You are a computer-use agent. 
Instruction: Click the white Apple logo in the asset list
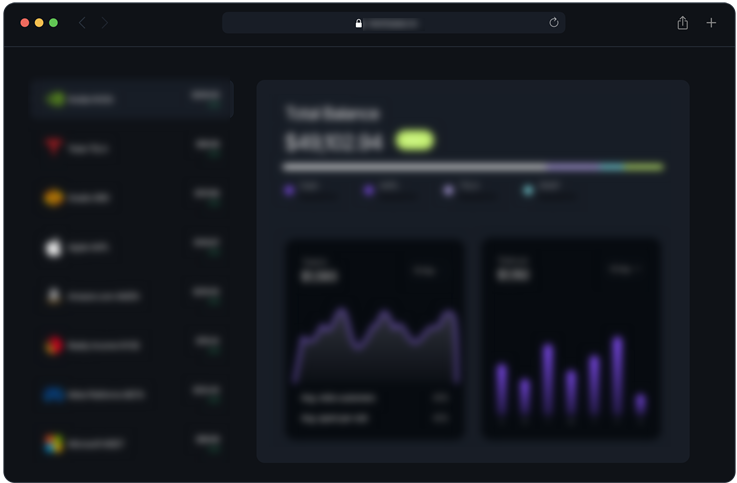coord(54,247)
